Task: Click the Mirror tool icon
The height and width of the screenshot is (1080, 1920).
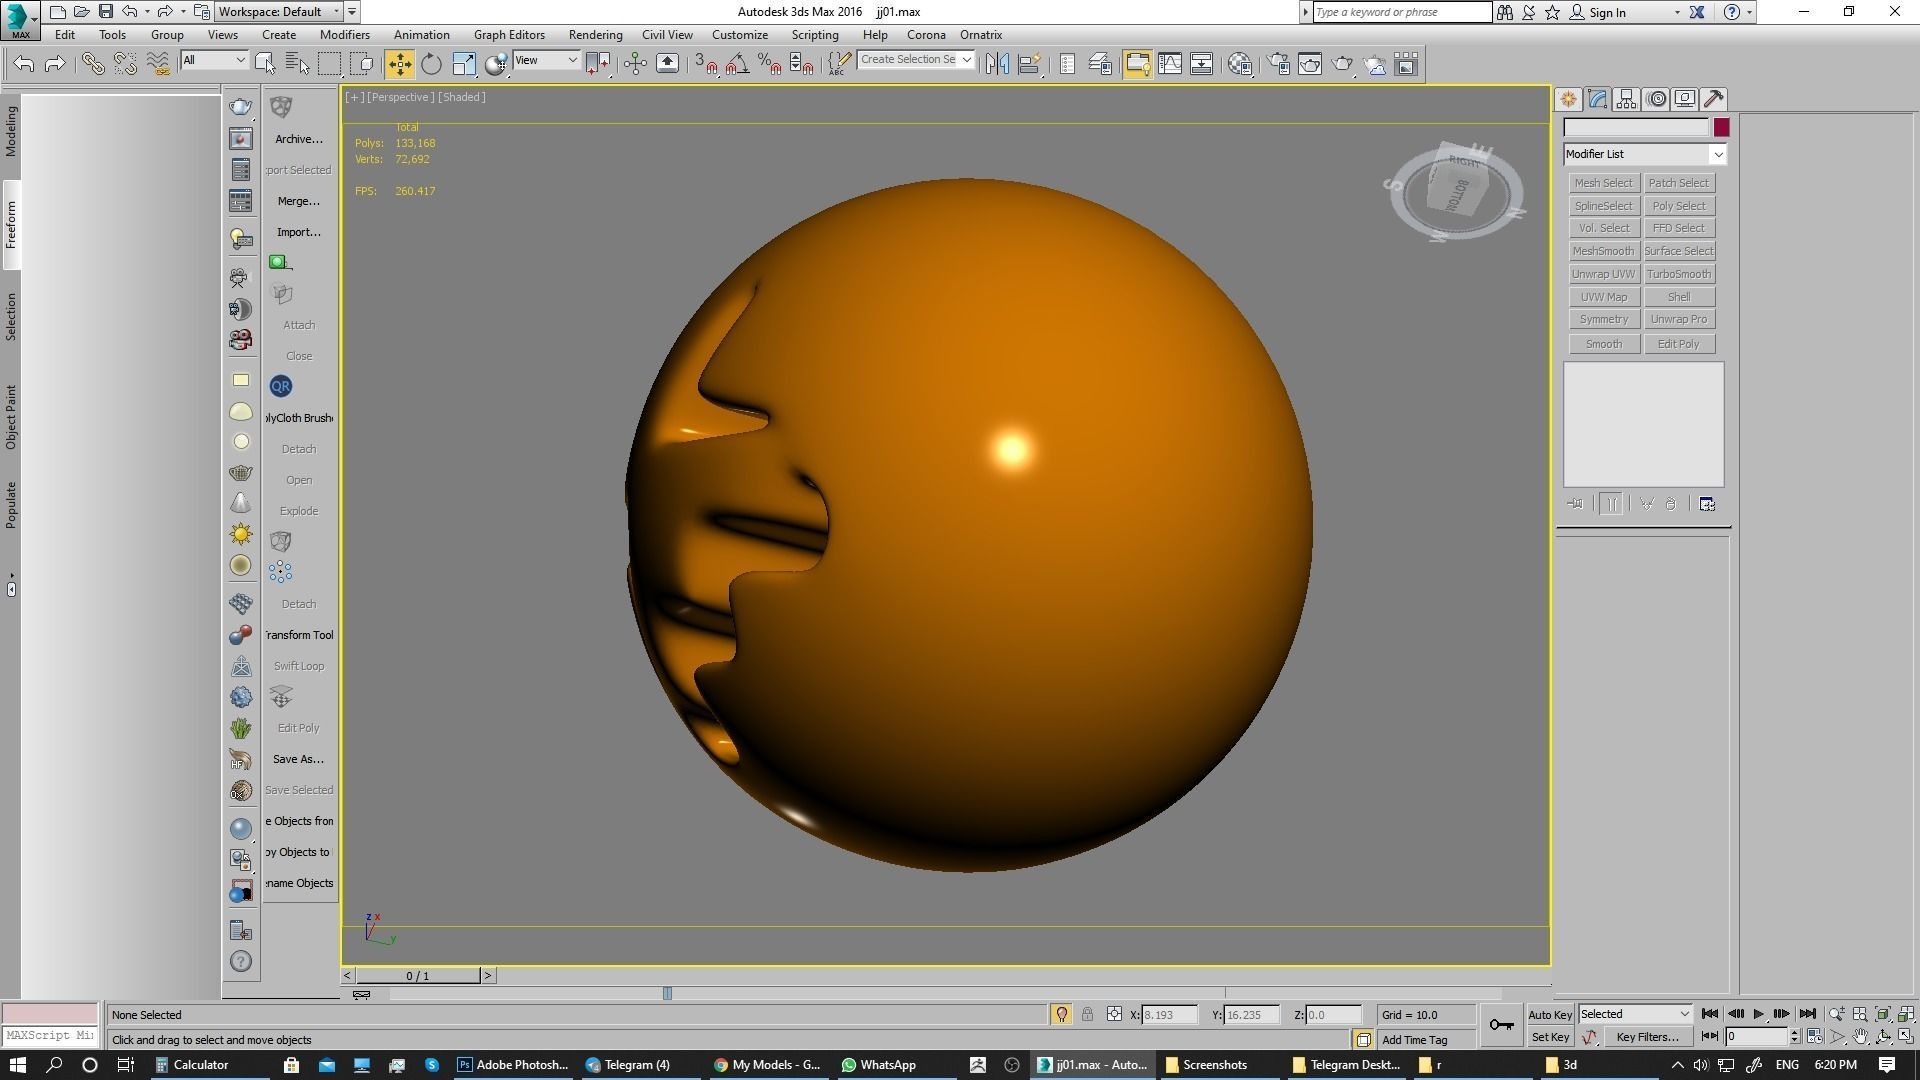Action: tap(996, 64)
